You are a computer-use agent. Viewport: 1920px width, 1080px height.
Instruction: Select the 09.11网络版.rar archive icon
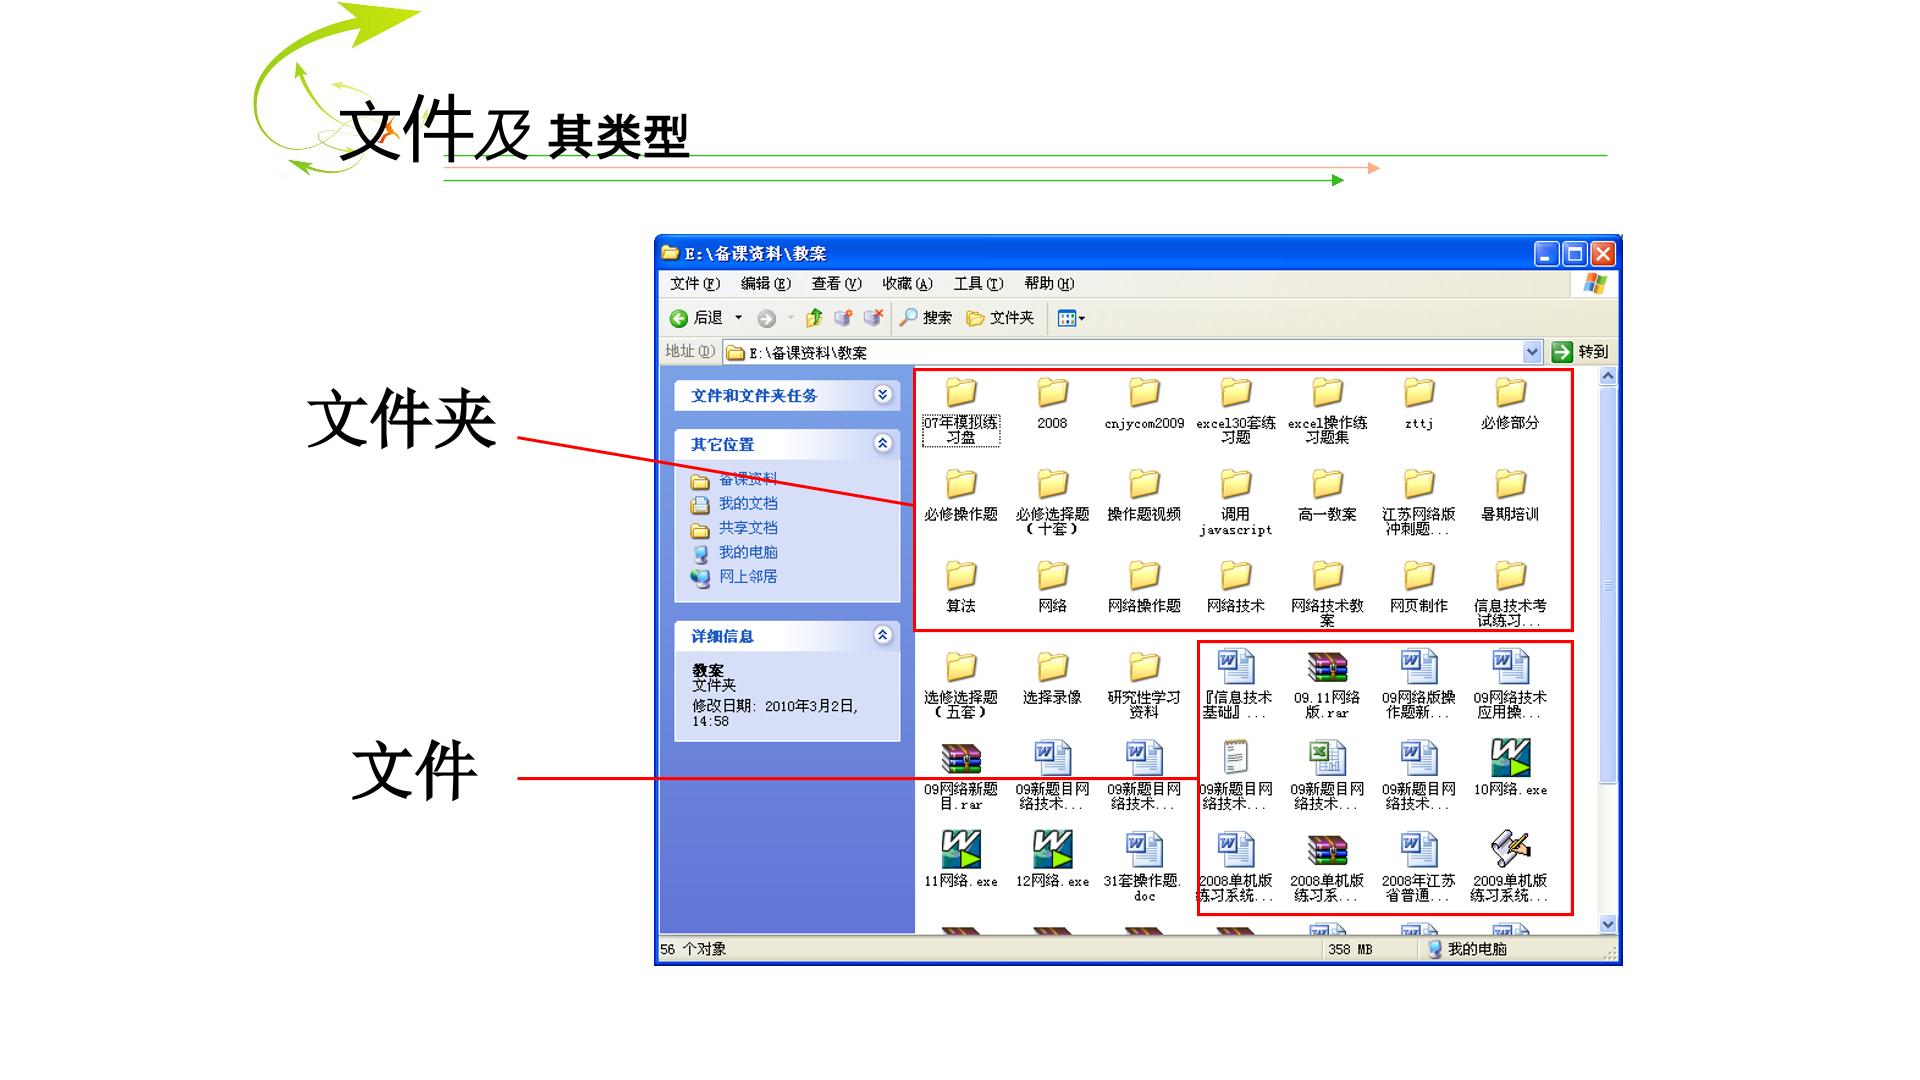point(1327,667)
